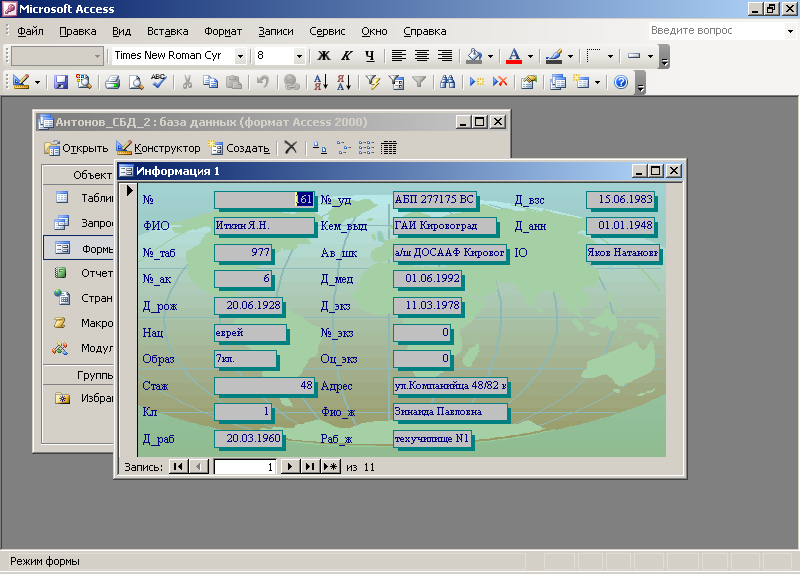This screenshot has height=574, width=800.
Task: Expand font color dropdown arrow
Action: click(x=530, y=56)
